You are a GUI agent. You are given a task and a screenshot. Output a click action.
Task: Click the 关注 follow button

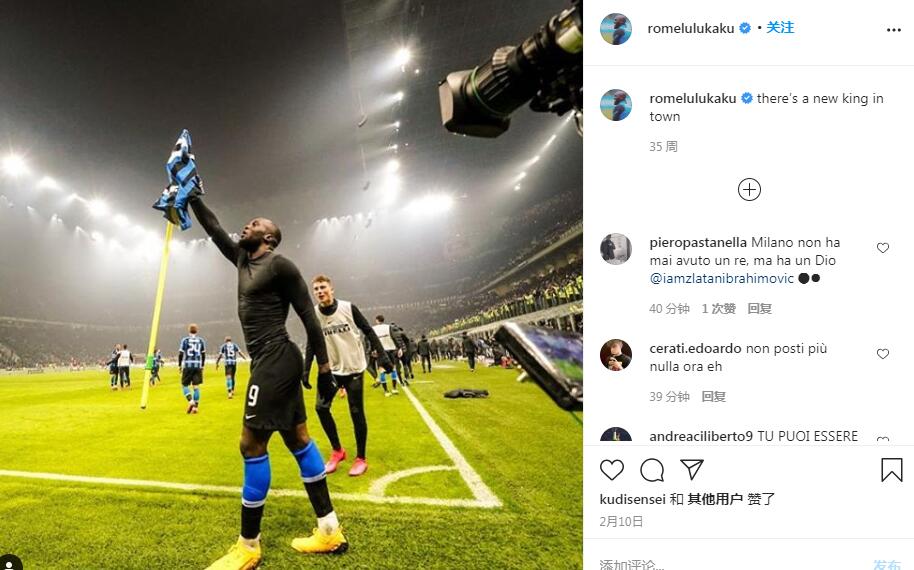(x=780, y=27)
